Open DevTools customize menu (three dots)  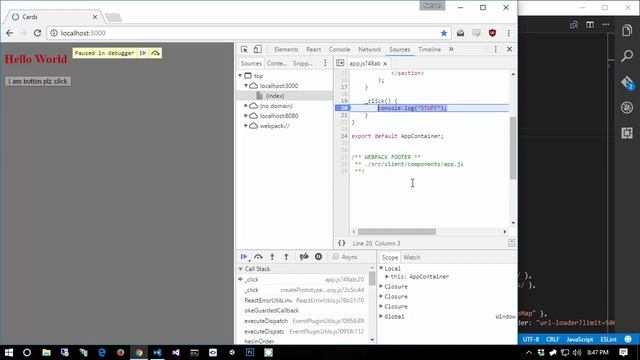click(496, 49)
